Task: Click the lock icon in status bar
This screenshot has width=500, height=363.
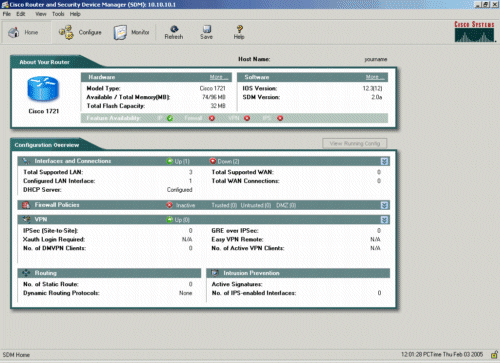Action: (x=494, y=355)
